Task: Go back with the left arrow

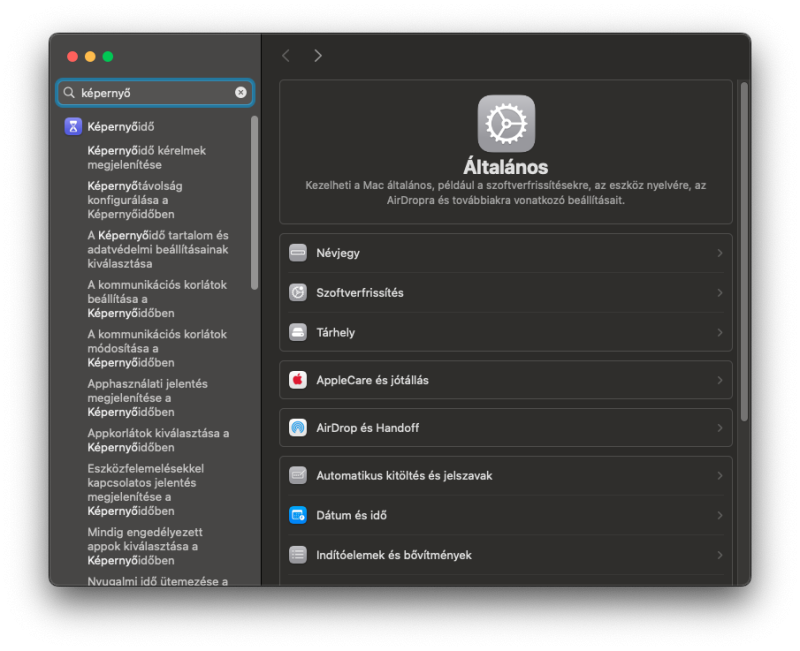Action: click(x=286, y=56)
